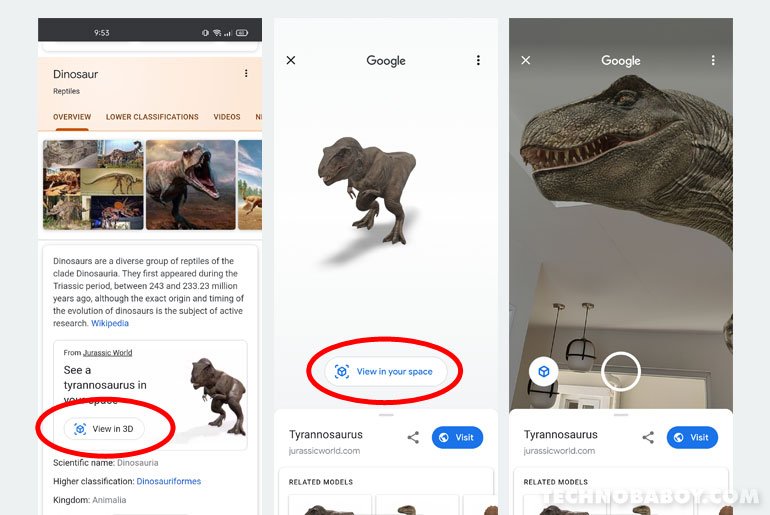Tap View in your space button

click(x=385, y=371)
